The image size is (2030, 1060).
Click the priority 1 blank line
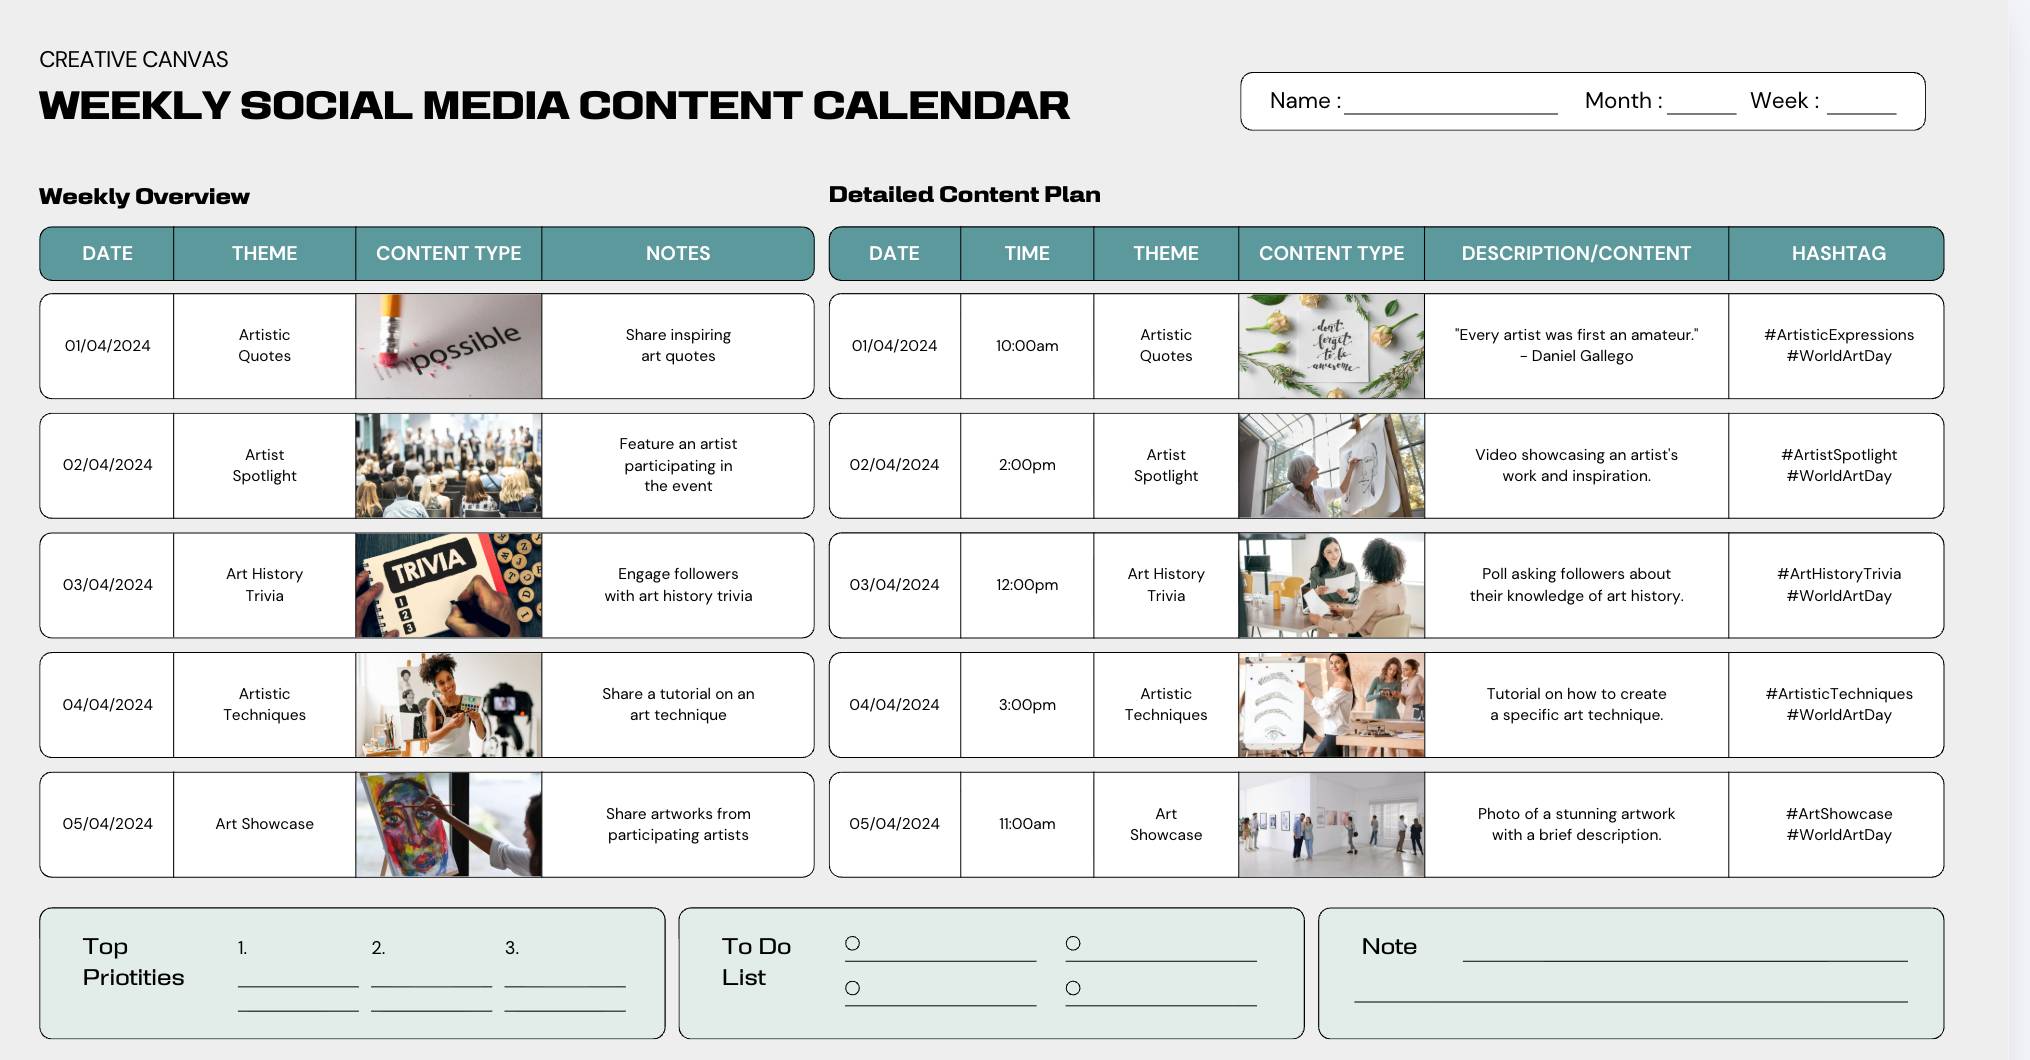click(x=298, y=986)
